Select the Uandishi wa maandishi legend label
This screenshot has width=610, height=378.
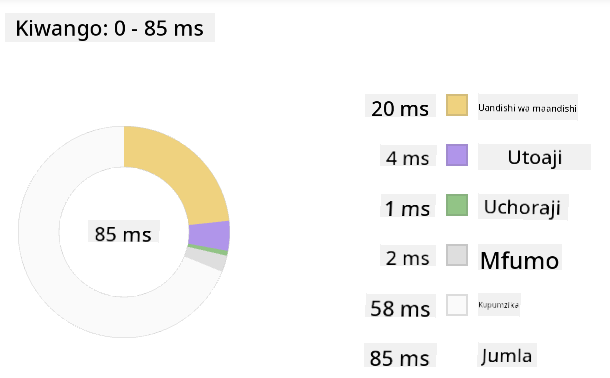click(x=528, y=107)
